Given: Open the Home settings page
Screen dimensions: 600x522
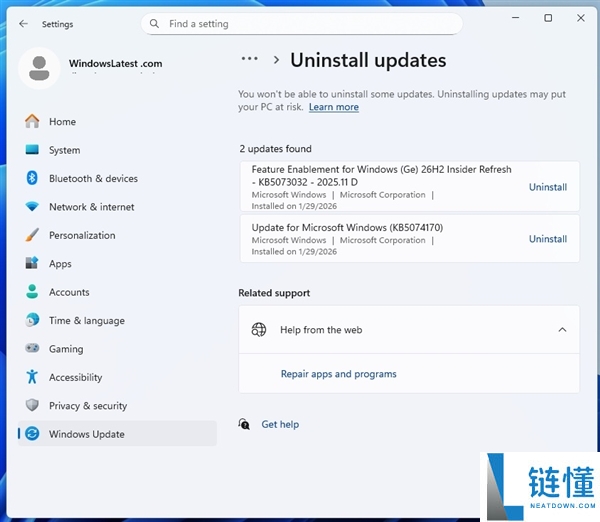Looking at the screenshot, I should click(62, 122).
